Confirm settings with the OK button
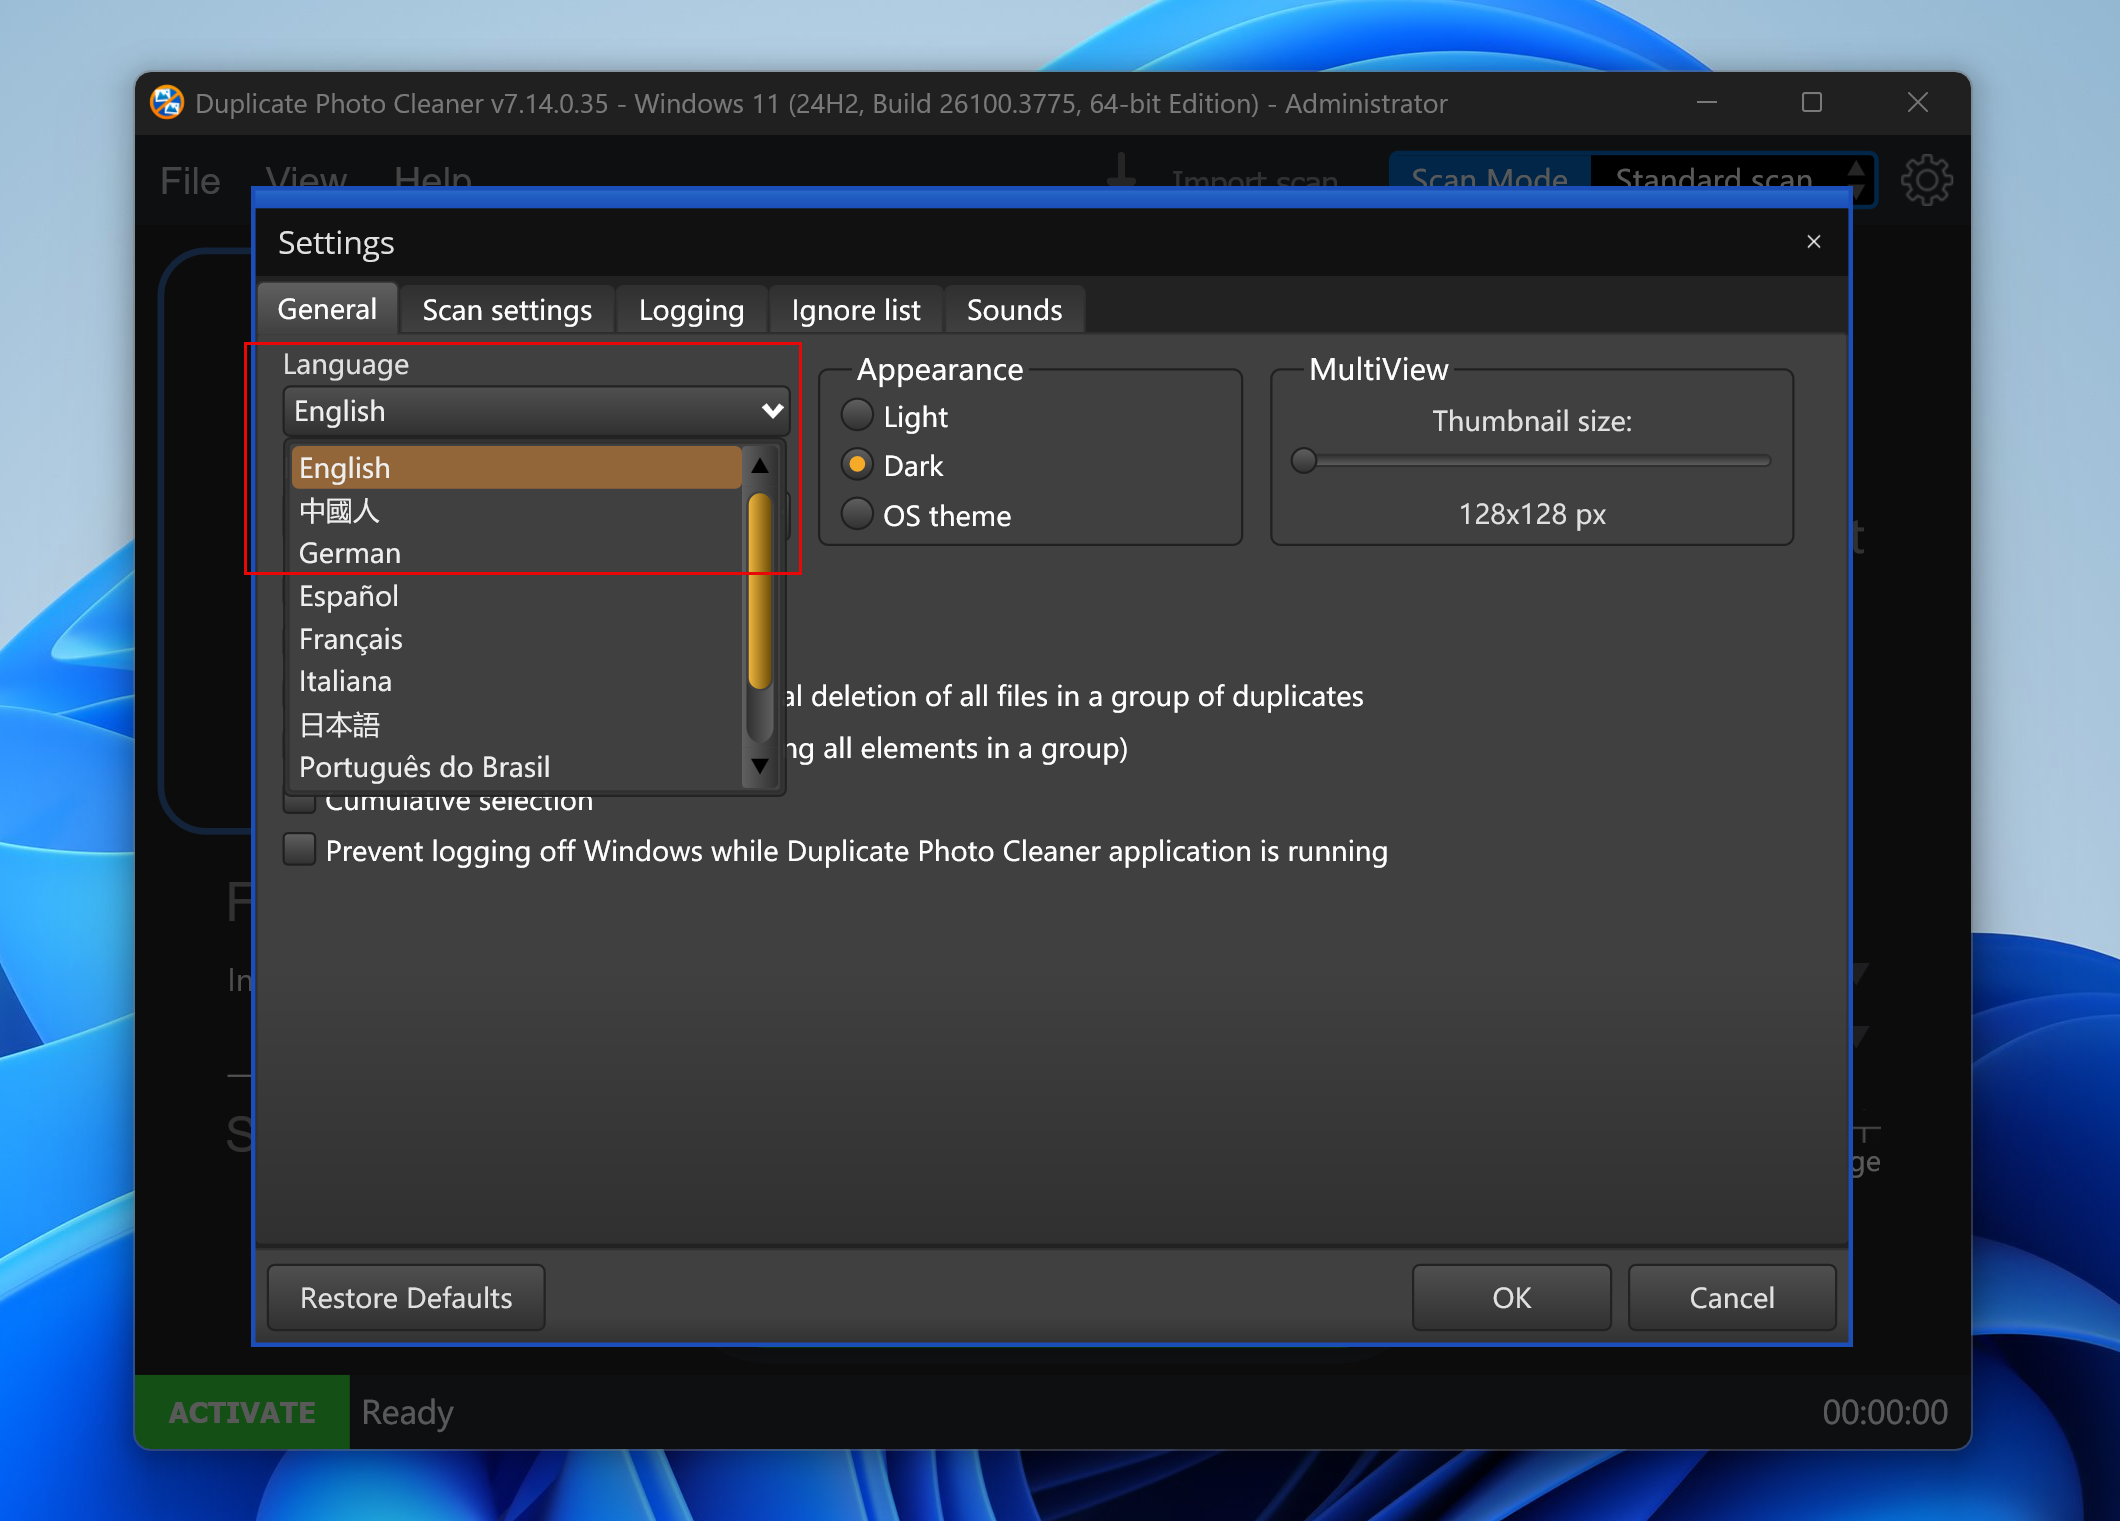Viewport: 2120px width, 1521px height. pos(1510,1297)
